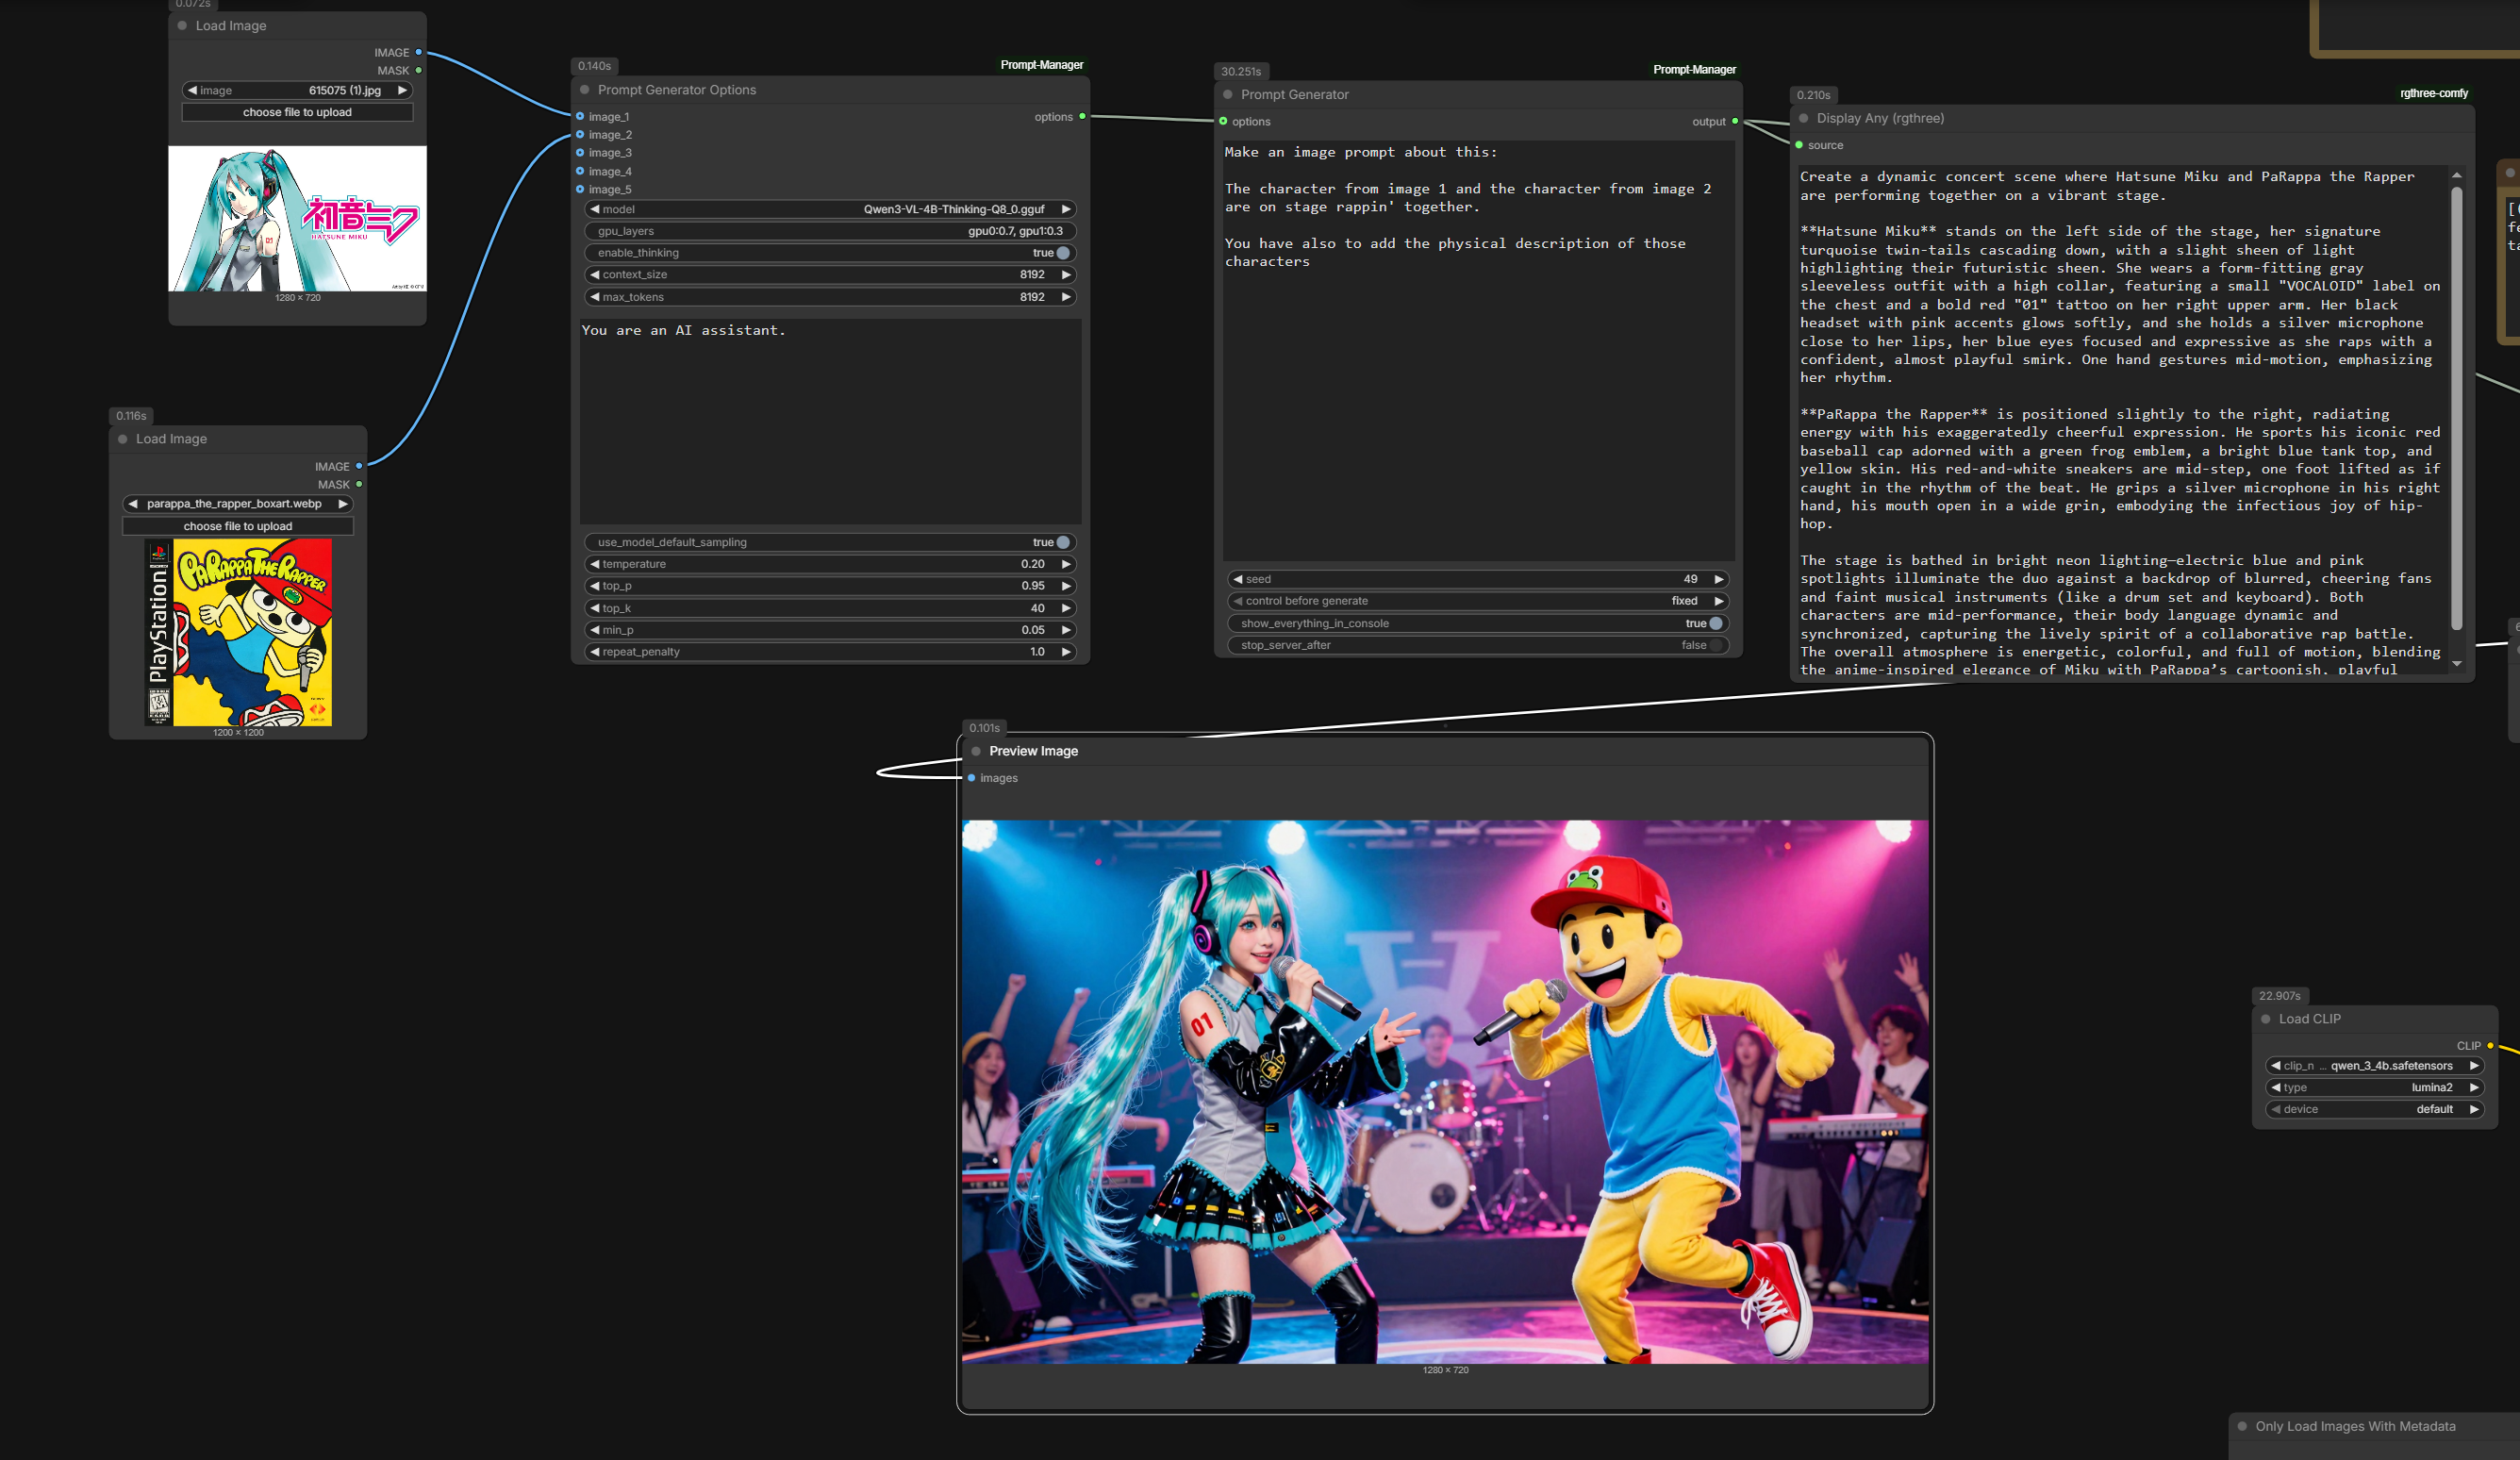Click right arrow to increase seed value
Viewport: 2520px width, 1460px height.
tap(1718, 579)
